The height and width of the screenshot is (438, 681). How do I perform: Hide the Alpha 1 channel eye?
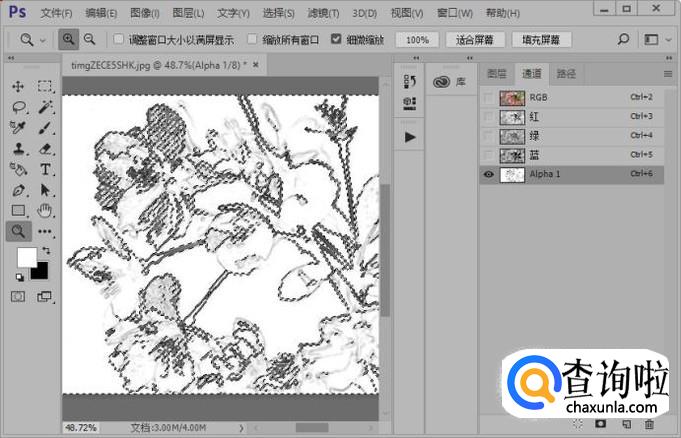click(x=487, y=173)
